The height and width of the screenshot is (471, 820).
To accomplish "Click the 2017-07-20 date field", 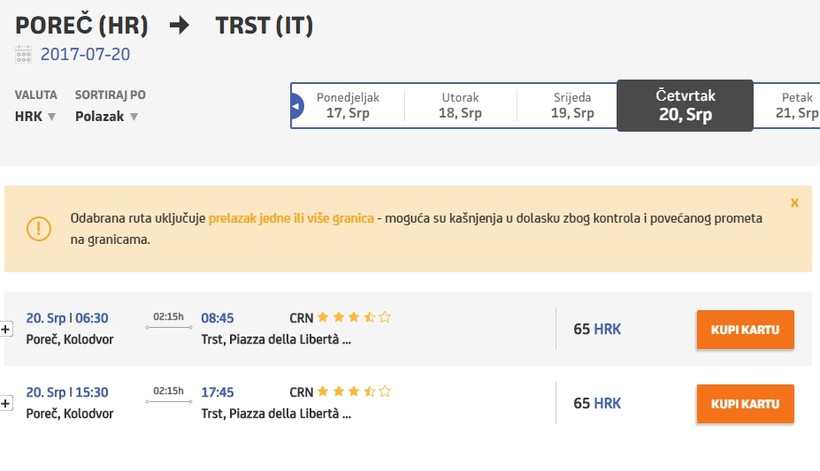I will point(85,55).
